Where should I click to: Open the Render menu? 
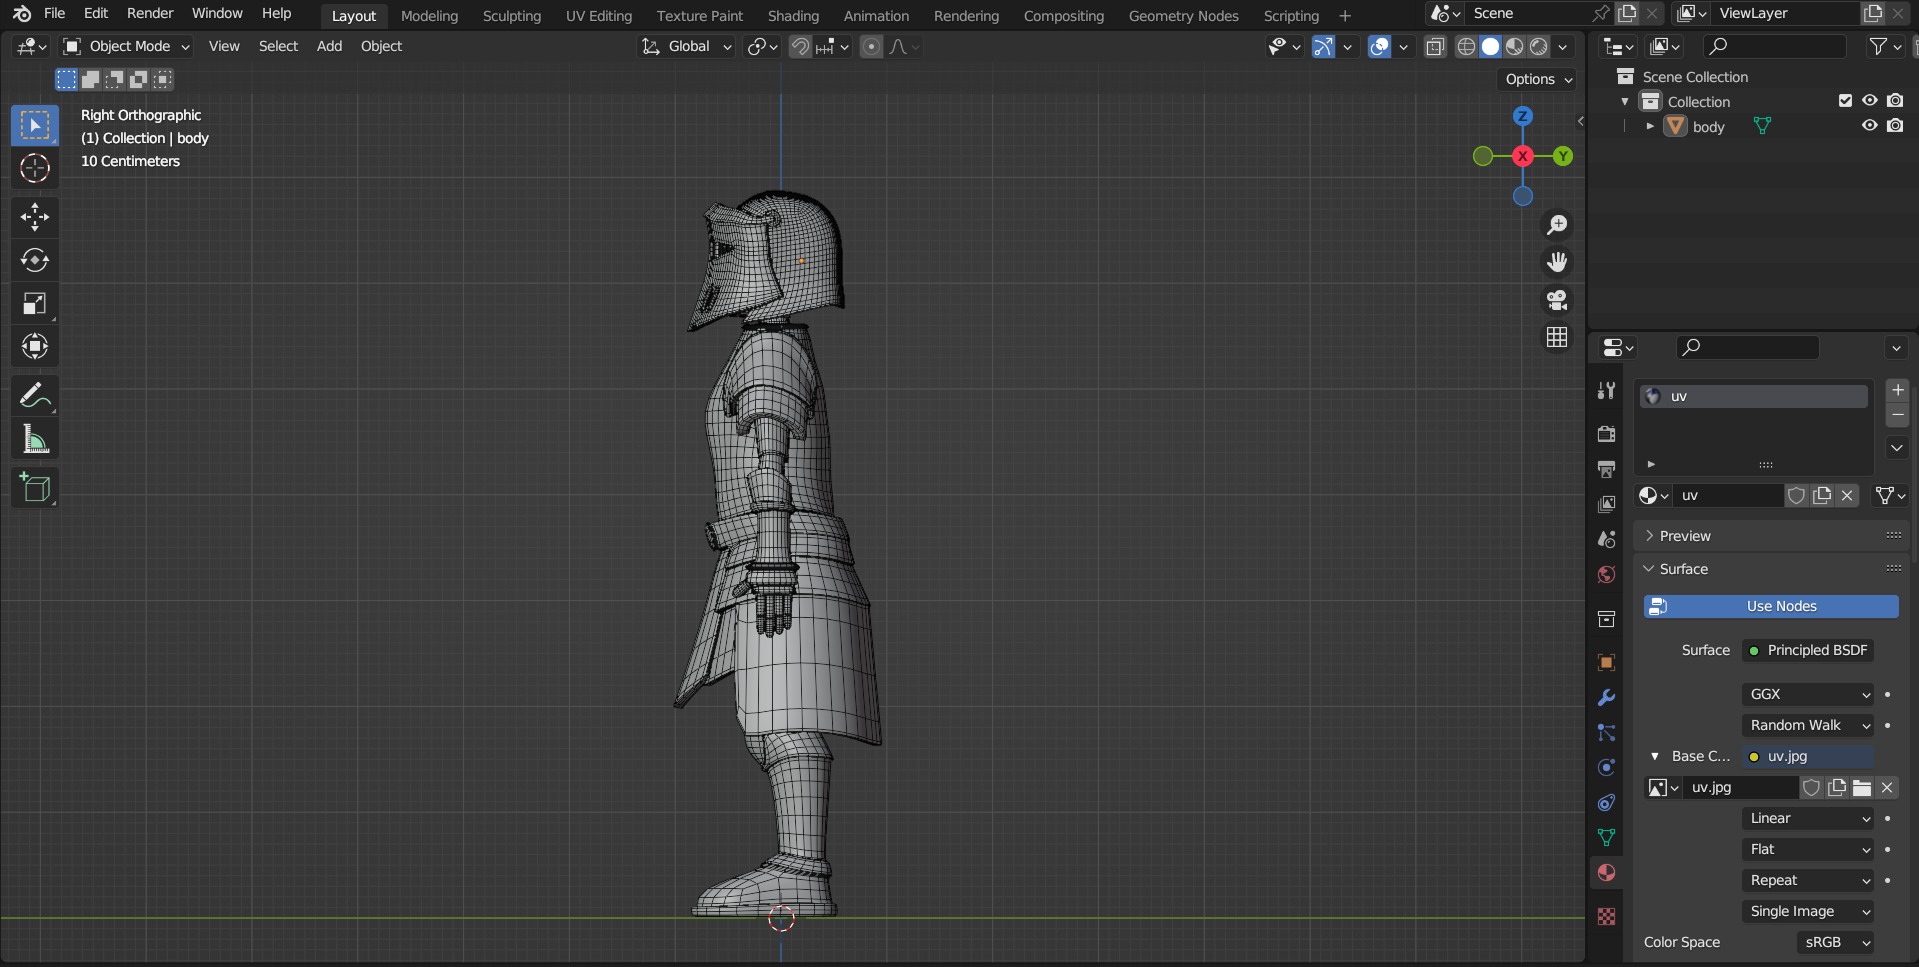coord(150,14)
